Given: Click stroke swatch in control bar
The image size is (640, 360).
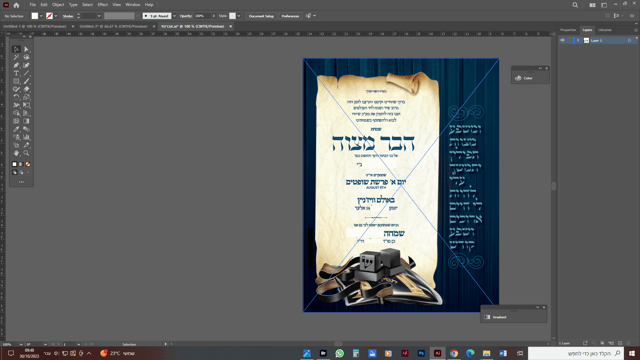Looking at the screenshot, I should click(x=49, y=16).
